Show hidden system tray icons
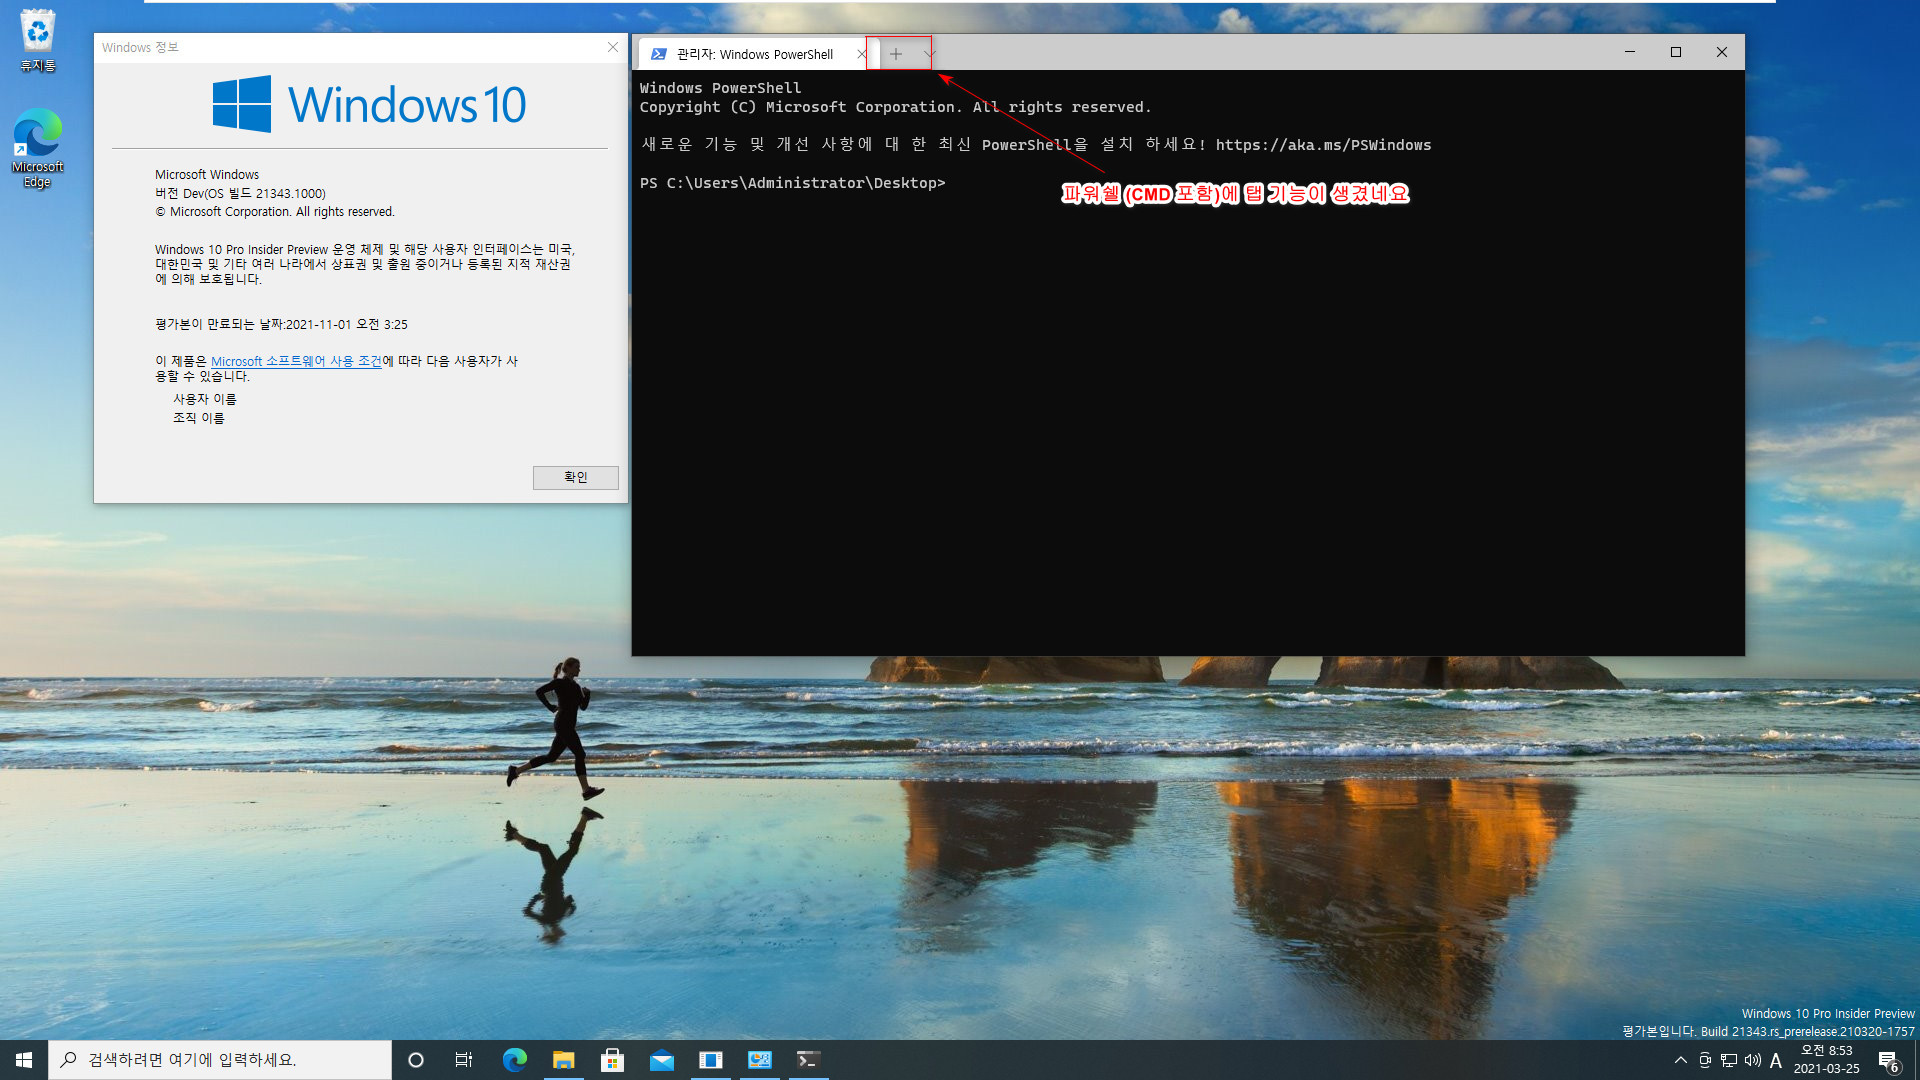This screenshot has width=1920, height=1080. (x=1680, y=1060)
